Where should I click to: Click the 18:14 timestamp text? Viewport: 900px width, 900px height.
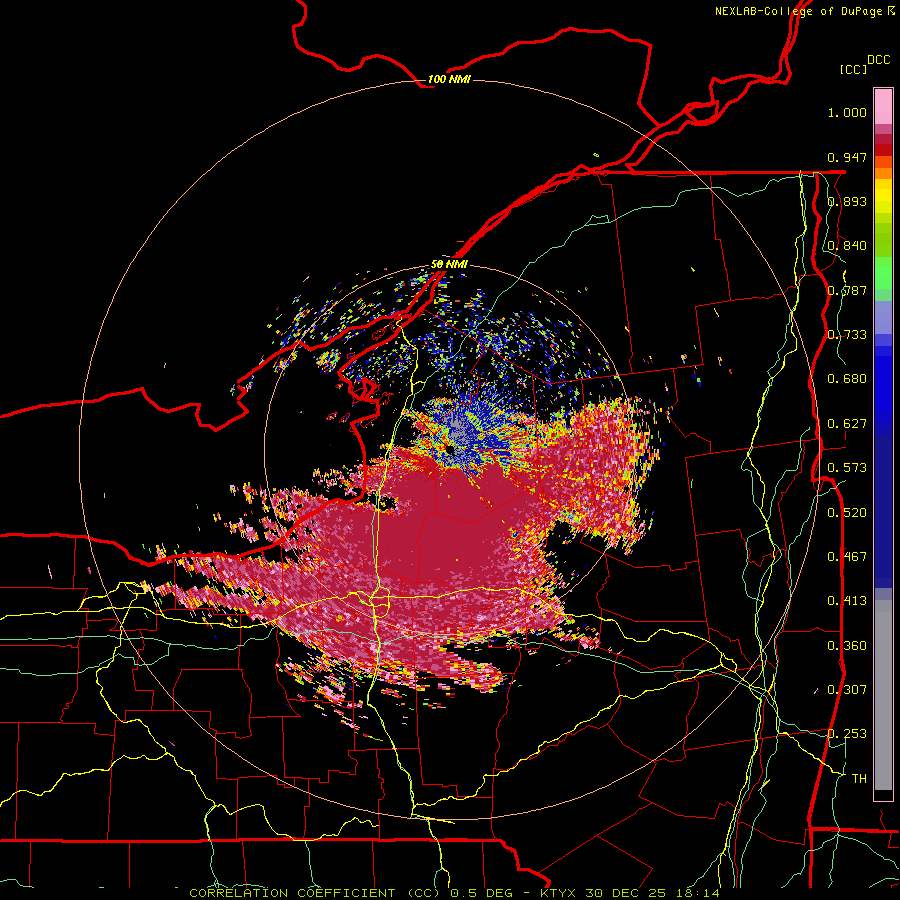[x=699, y=893]
